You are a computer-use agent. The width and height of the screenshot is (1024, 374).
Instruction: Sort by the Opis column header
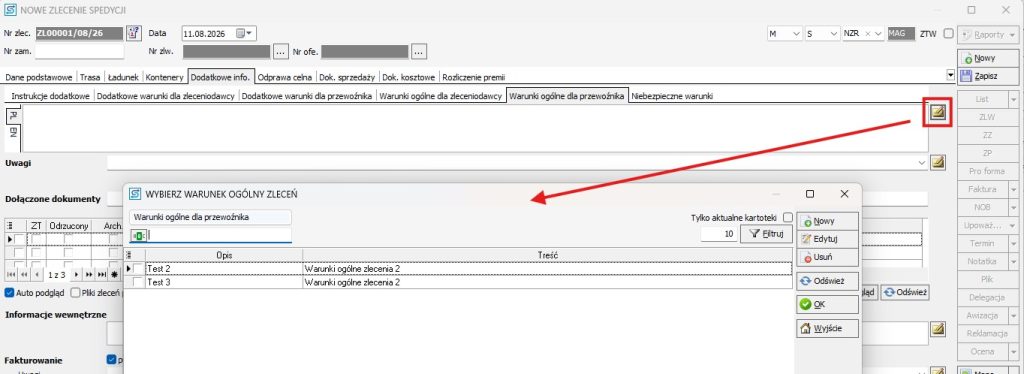224,255
